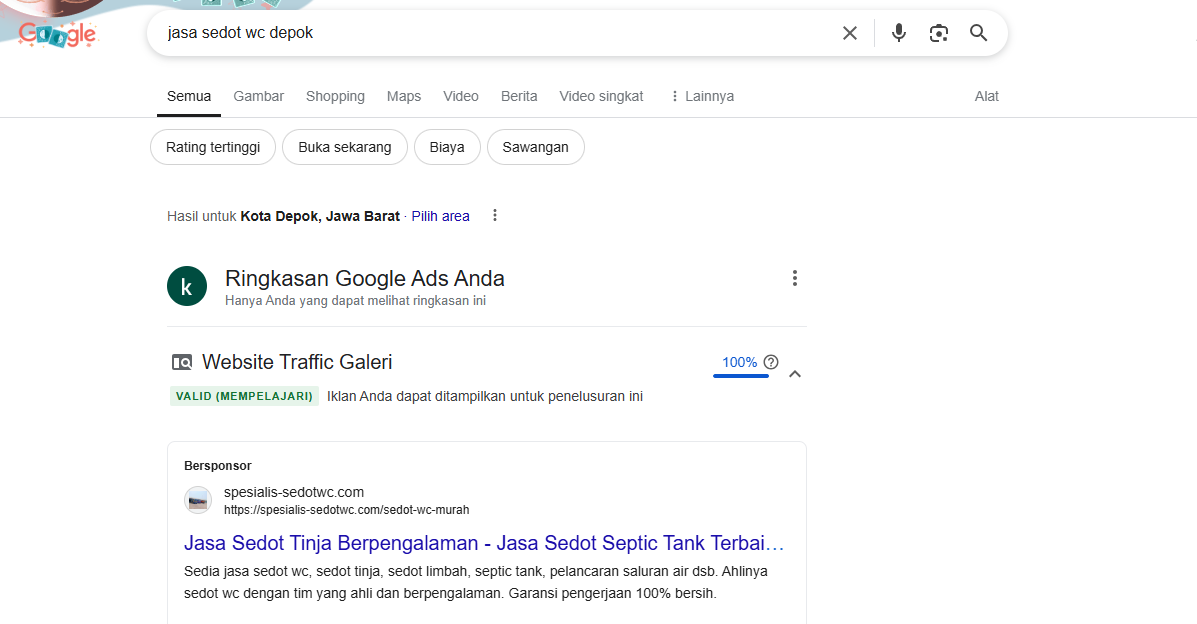Toggle the Rating tertinggi filter chip

(212, 147)
